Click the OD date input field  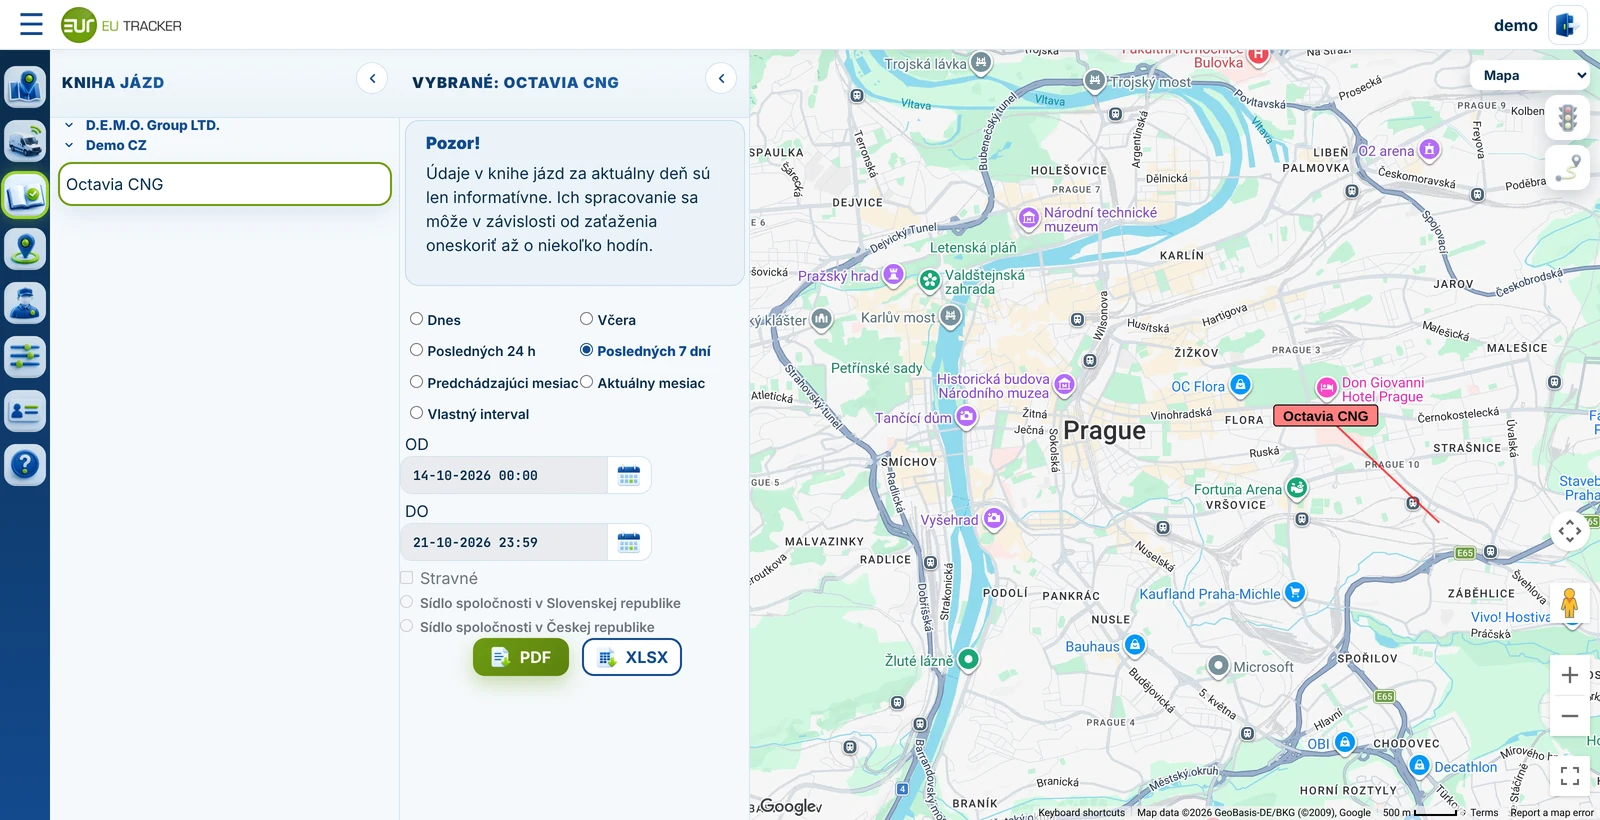[504, 475]
